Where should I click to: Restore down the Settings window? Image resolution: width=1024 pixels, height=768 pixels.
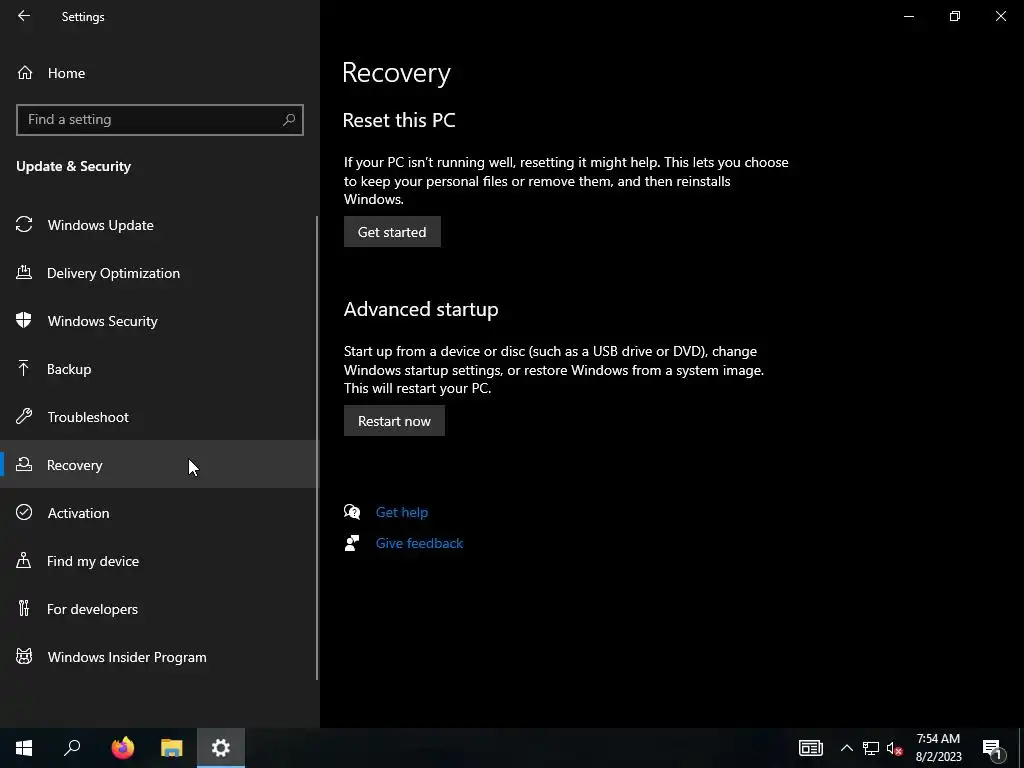(955, 16)
